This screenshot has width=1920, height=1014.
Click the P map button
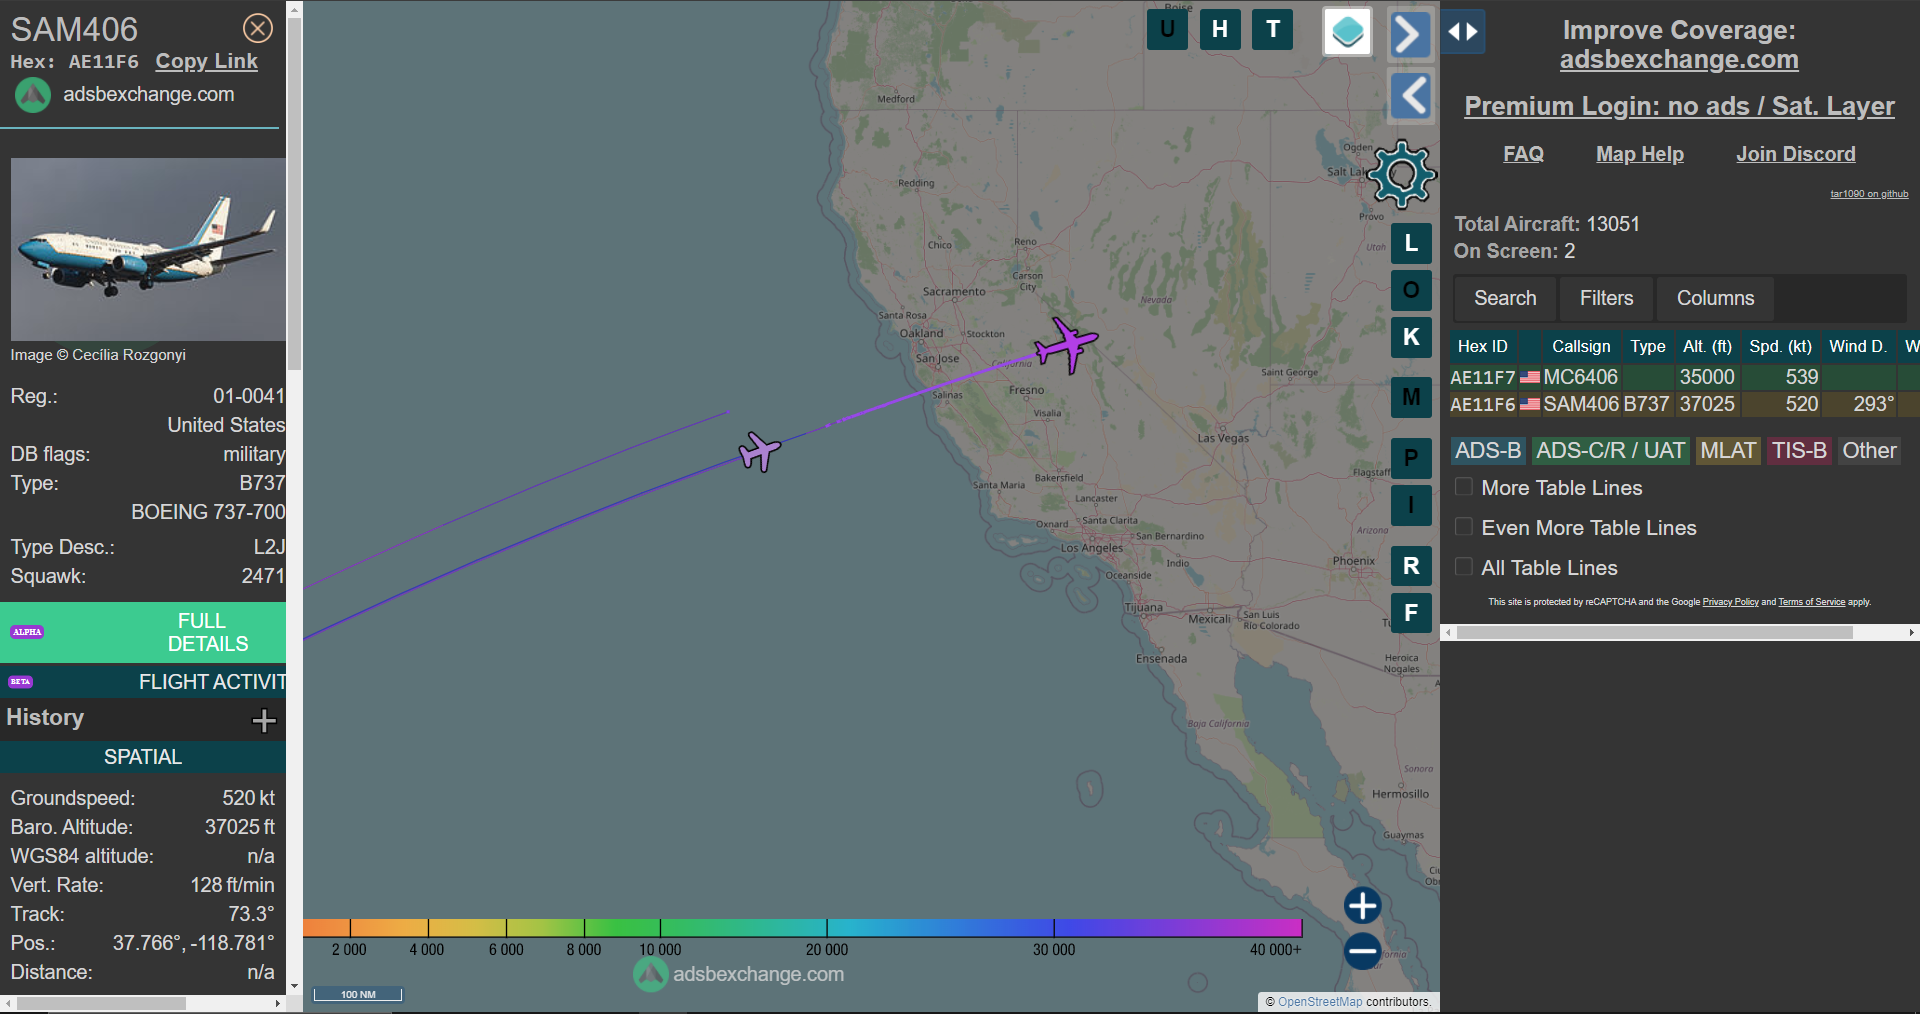tap(1411, 458)
